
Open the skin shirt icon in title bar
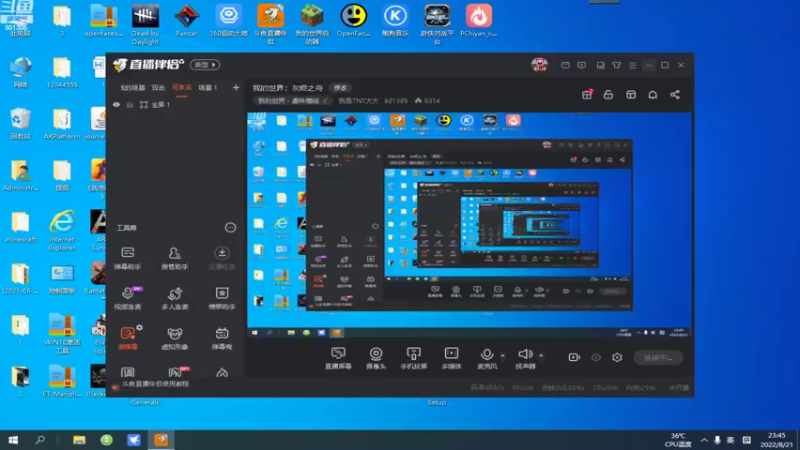pyautogui.click(x=616, y=65)
